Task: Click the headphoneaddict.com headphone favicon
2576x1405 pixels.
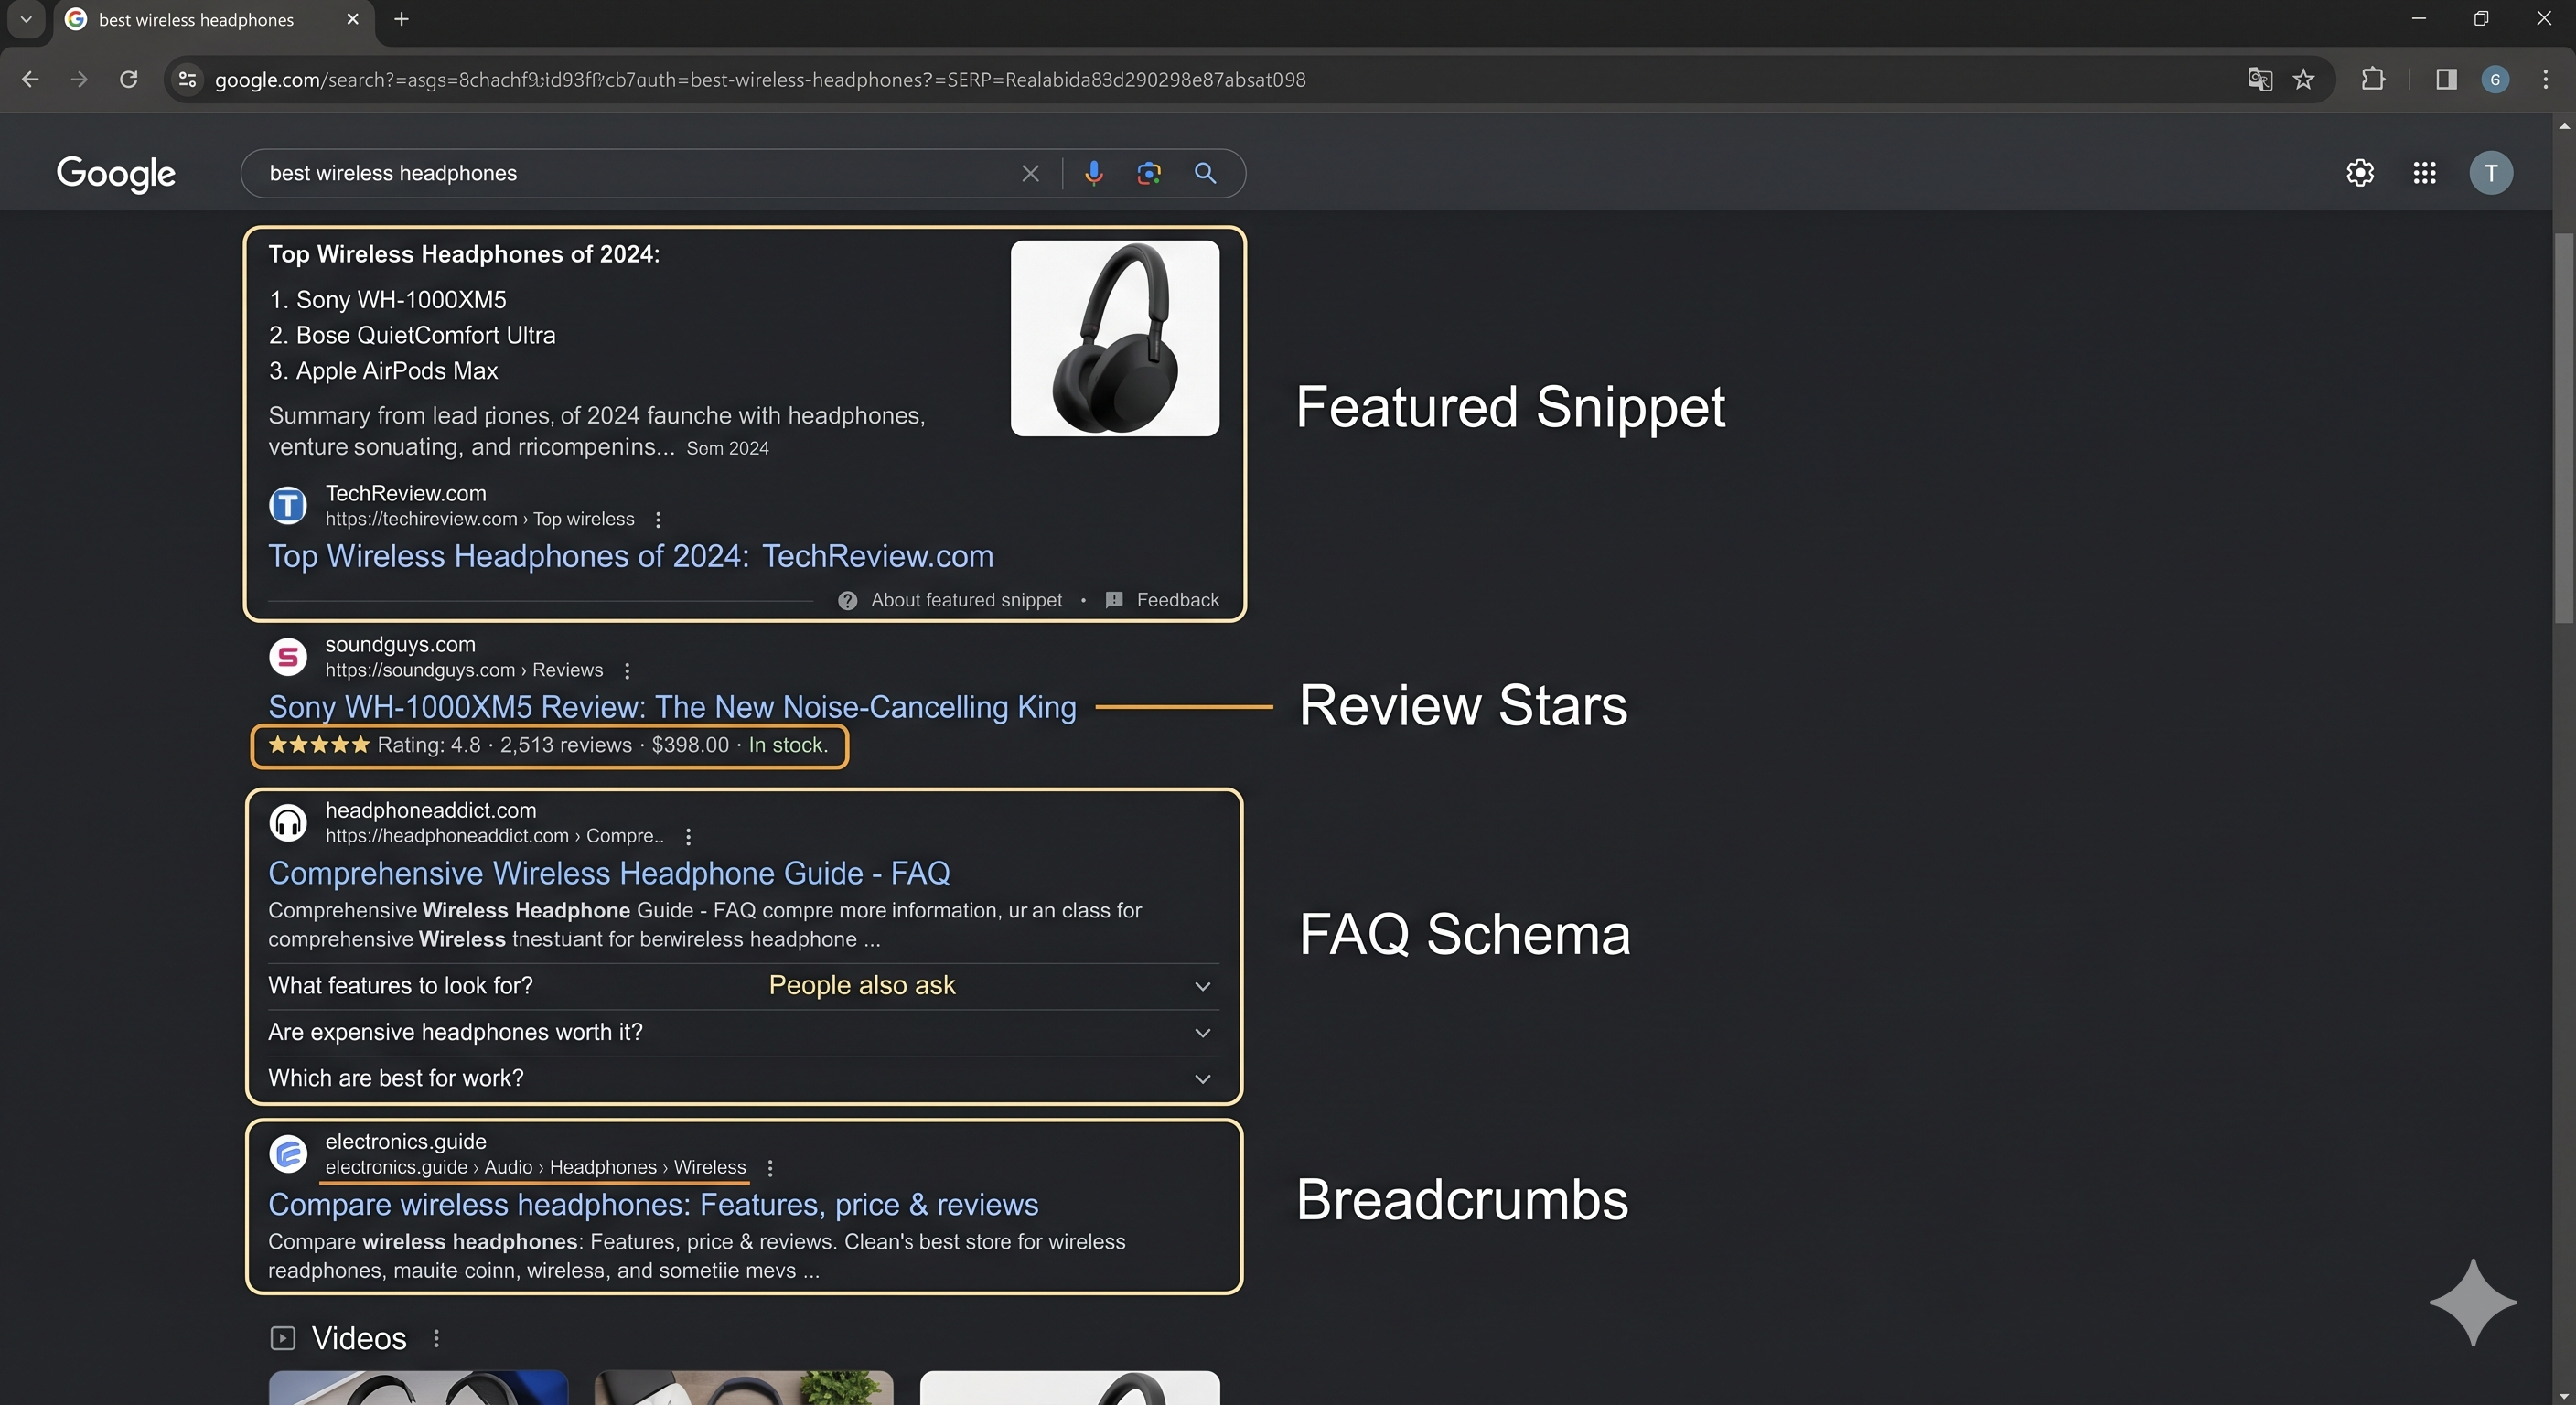Action: [x=288, y=822]
